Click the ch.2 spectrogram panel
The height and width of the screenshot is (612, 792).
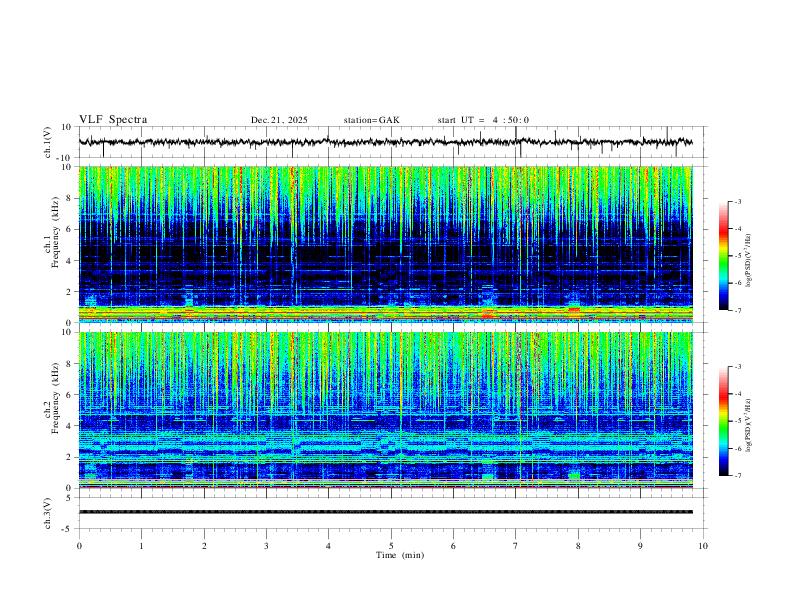pyautogui.click(x=386, y=410)
